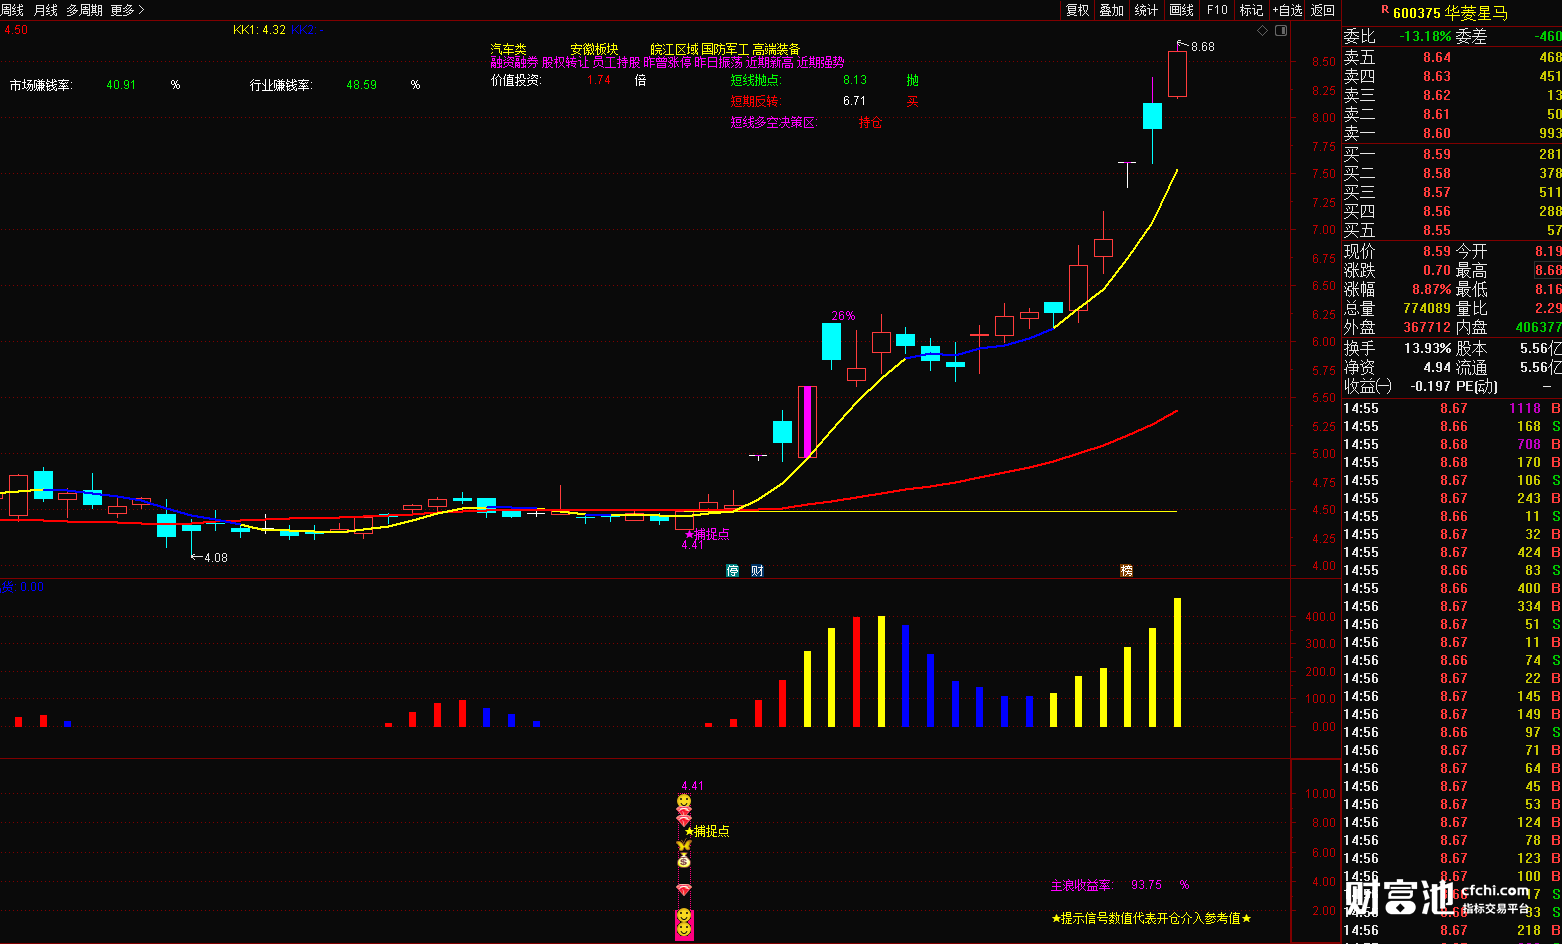Select the 国防军工 sector tag

[x=725, y=49]
